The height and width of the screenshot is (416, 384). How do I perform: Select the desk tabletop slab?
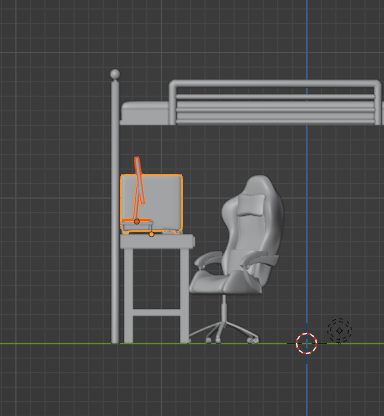[157, 241]
